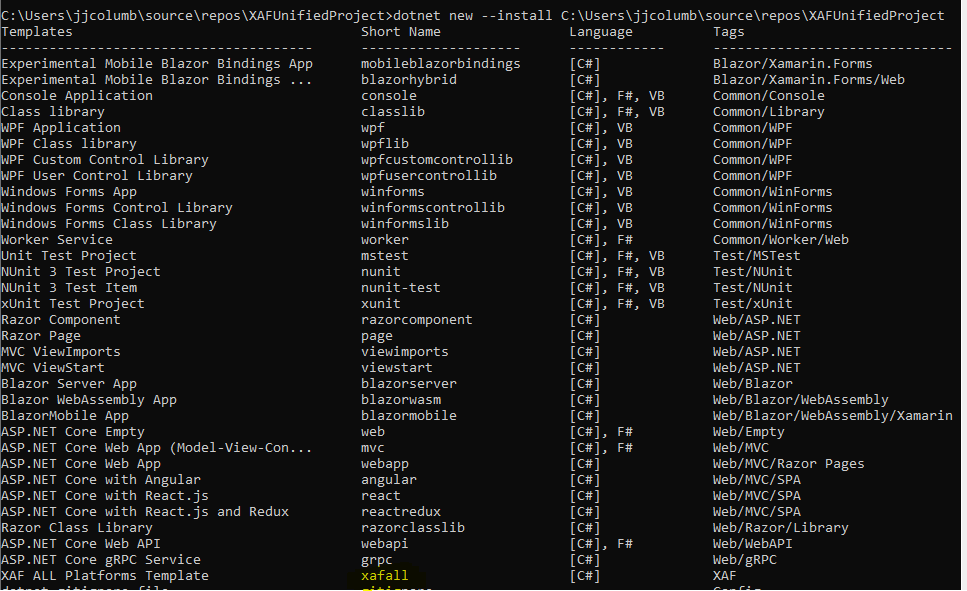Click 'Experimental Mobile Blazor Bindings App' text
The width and height of the screenshot is (967, 591).
(x=157, y=64)
